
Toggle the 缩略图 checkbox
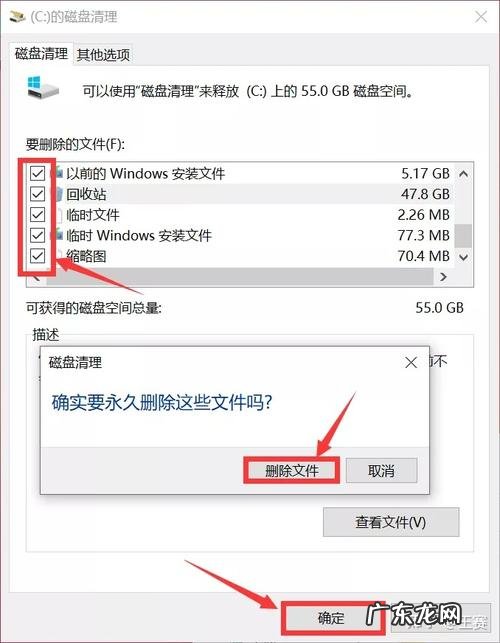point(37,256)
